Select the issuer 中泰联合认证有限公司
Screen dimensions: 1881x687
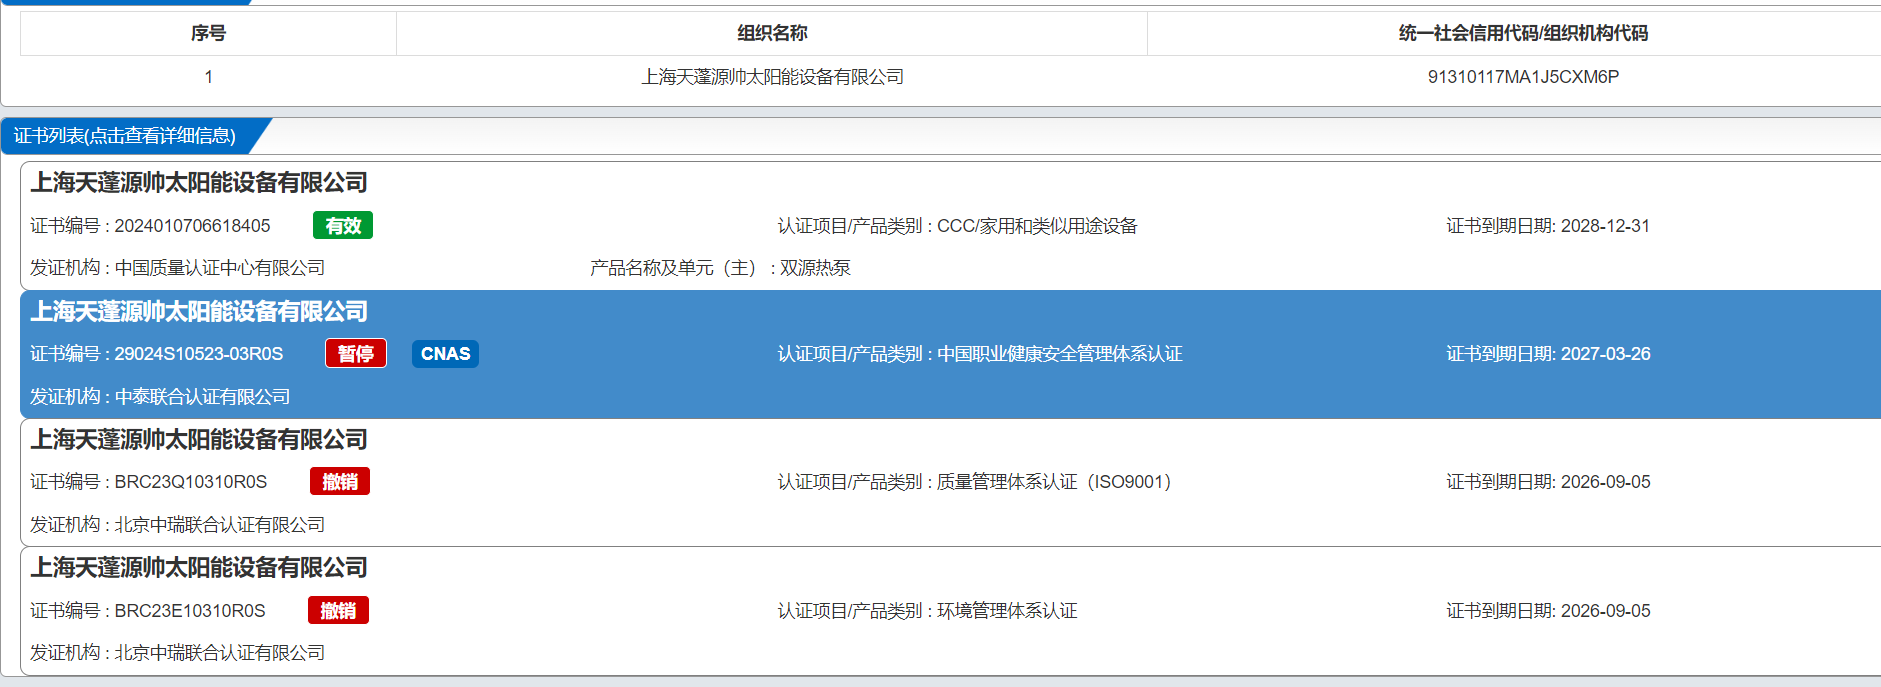coord(202,397)
